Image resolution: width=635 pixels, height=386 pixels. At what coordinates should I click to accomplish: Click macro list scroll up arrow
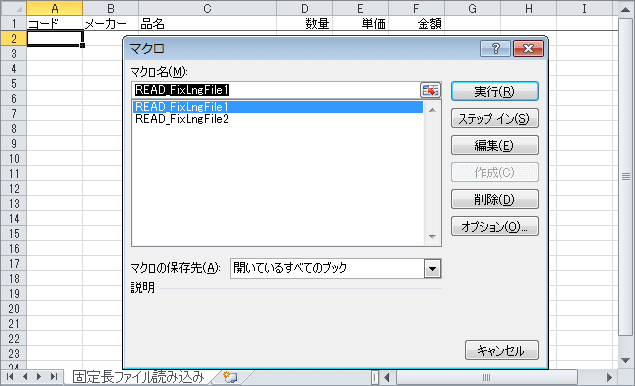click(x=432, y=110)
